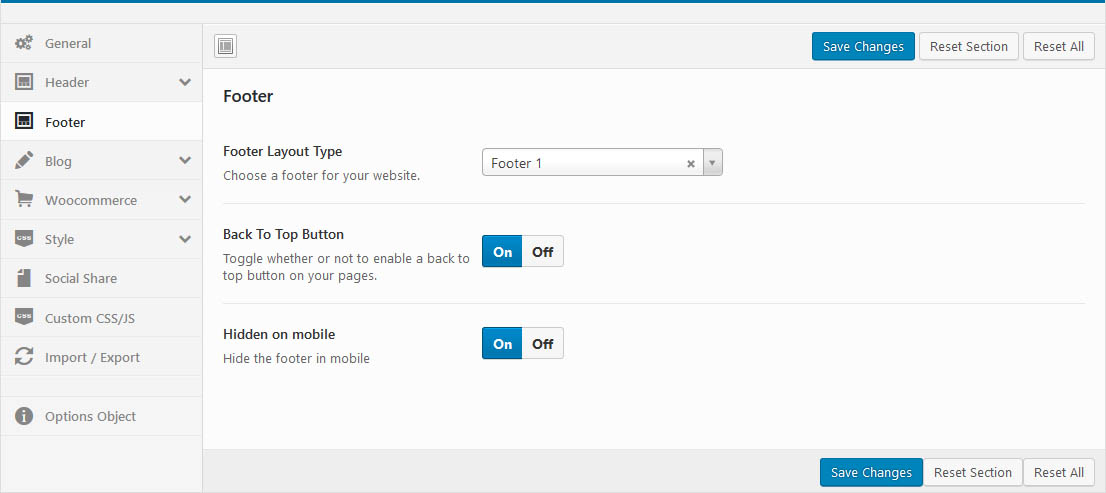Clear the Footer 1 selection with the x
Viewport: 1106px width, 493px height.
[x=690, y=164]
